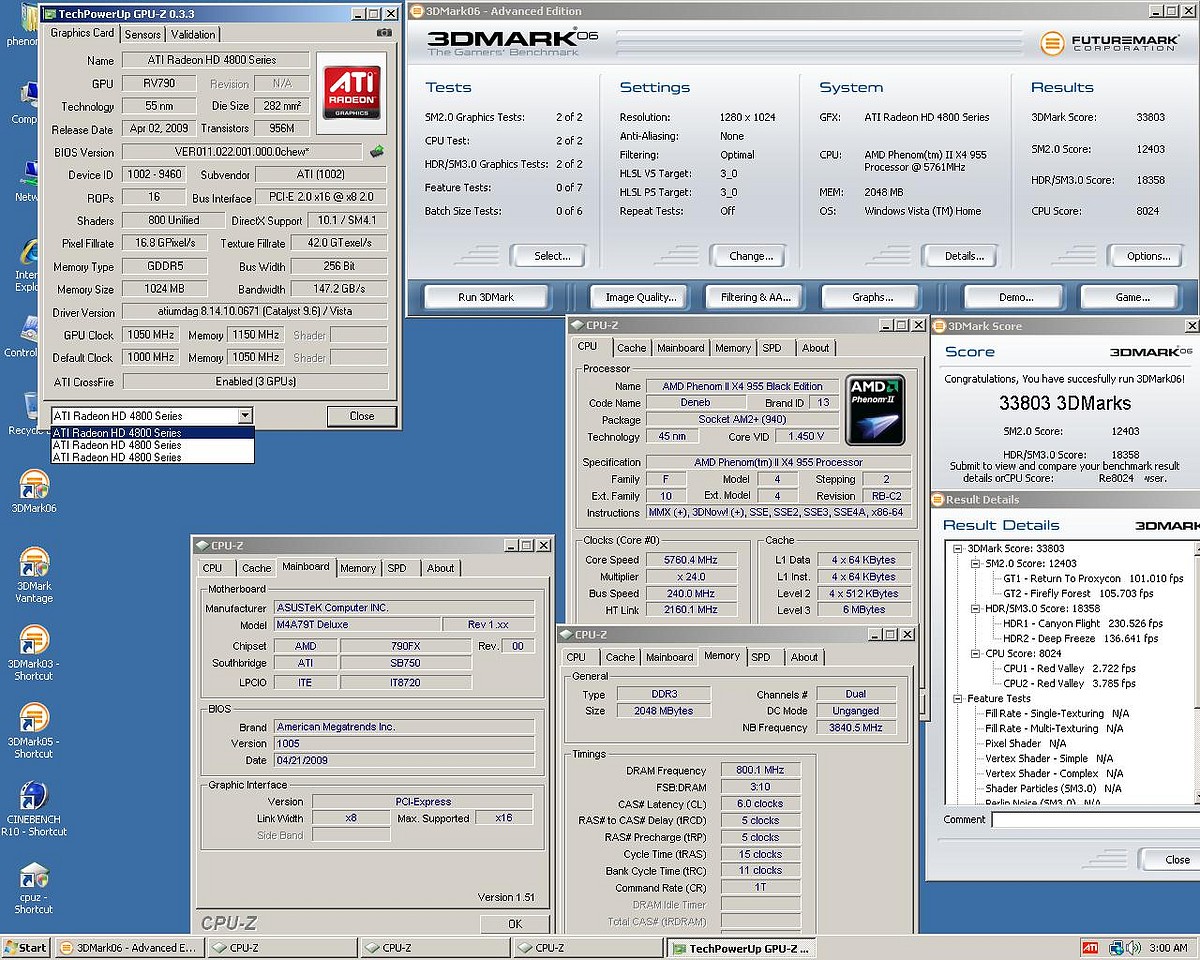
Task: Click the taskbar clock showing 3:00 AM
Action: (x=1168, y=948)
